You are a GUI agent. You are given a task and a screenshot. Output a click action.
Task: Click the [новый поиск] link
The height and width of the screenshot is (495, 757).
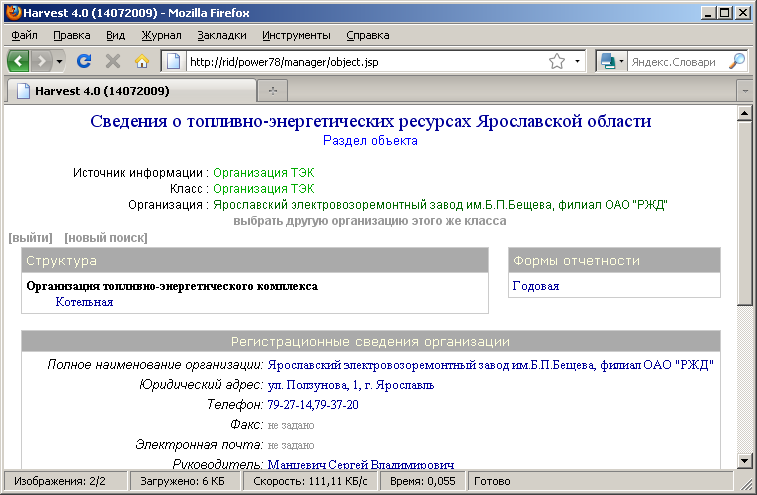coord(106,238)
